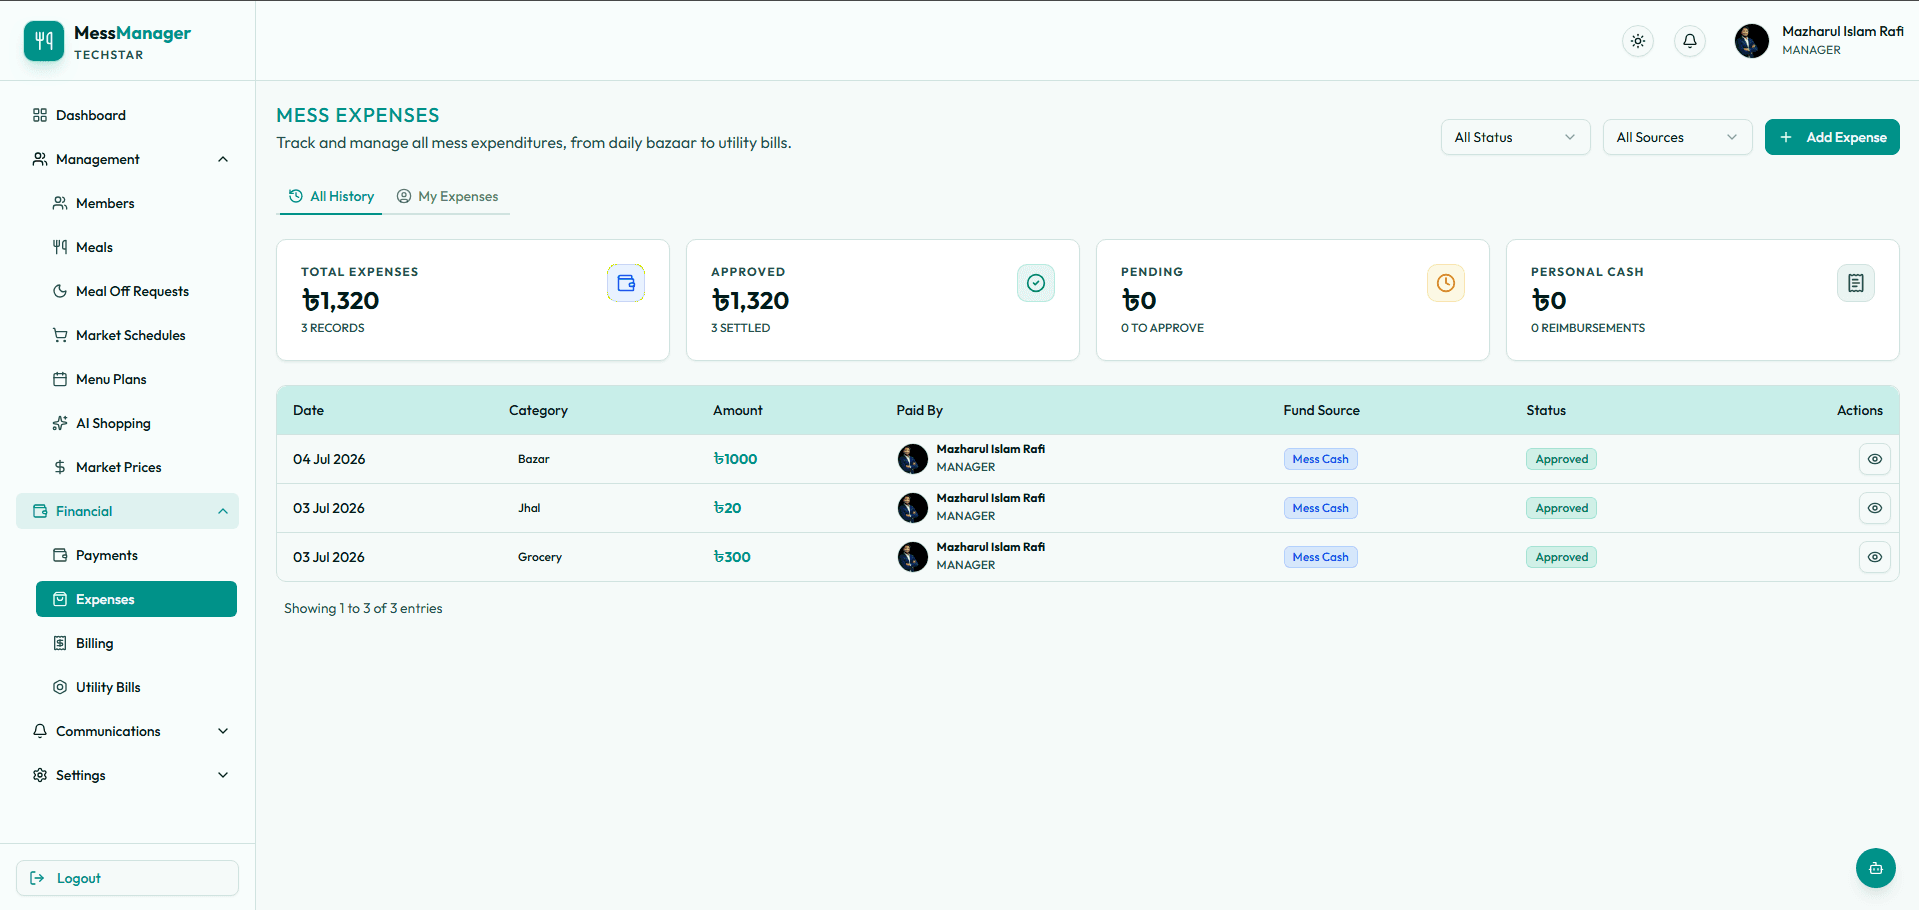Open the Payments page
The image size is (1919, 910).
[136, 555]
